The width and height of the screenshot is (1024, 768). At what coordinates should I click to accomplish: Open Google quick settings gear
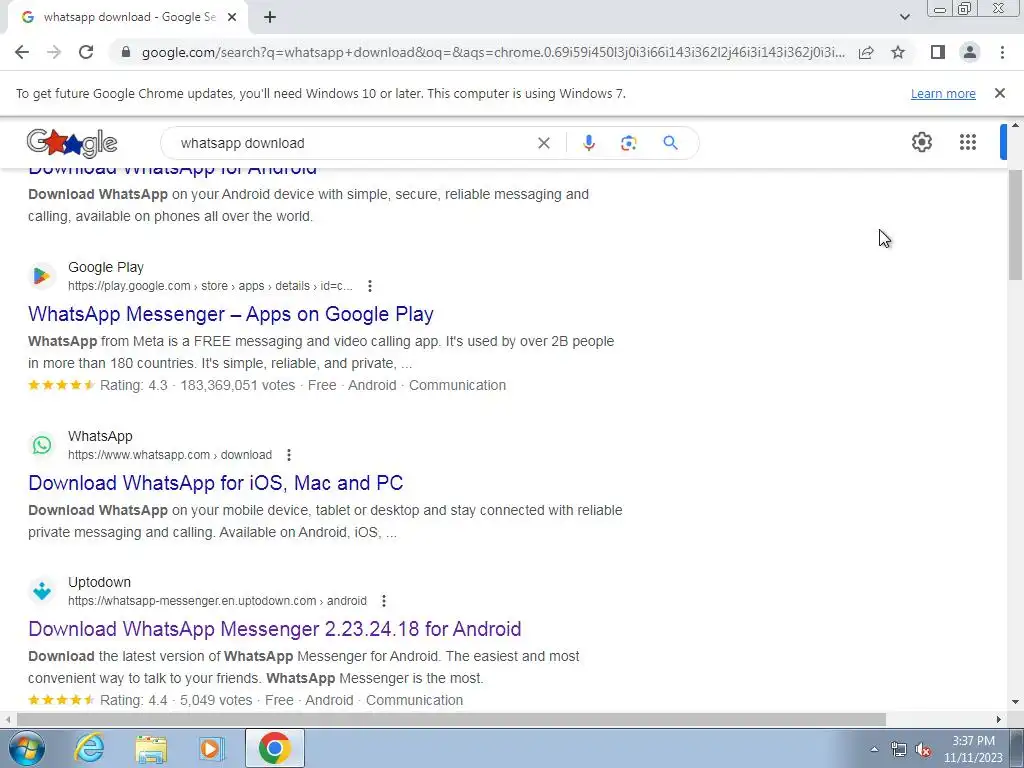click(x=921, y=142)
